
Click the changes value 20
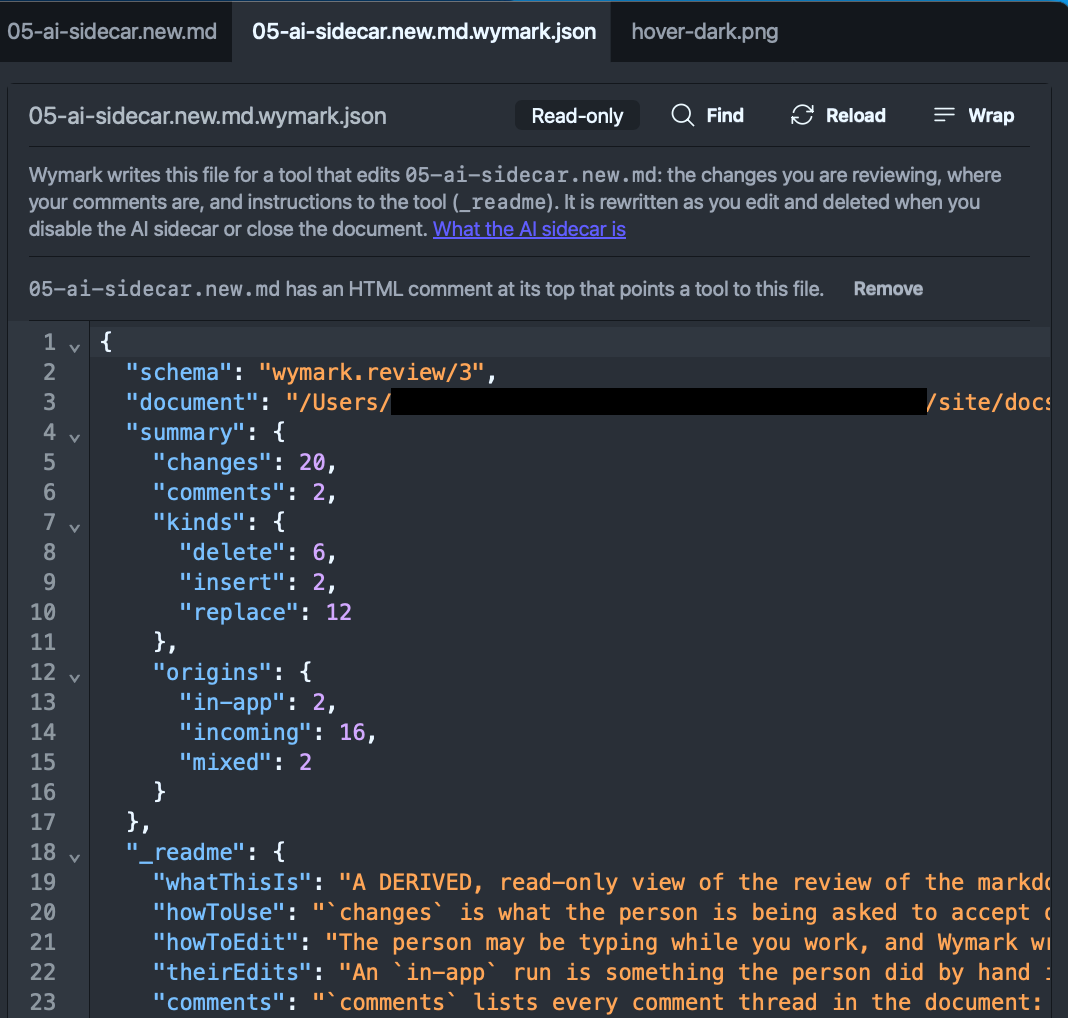313,462
